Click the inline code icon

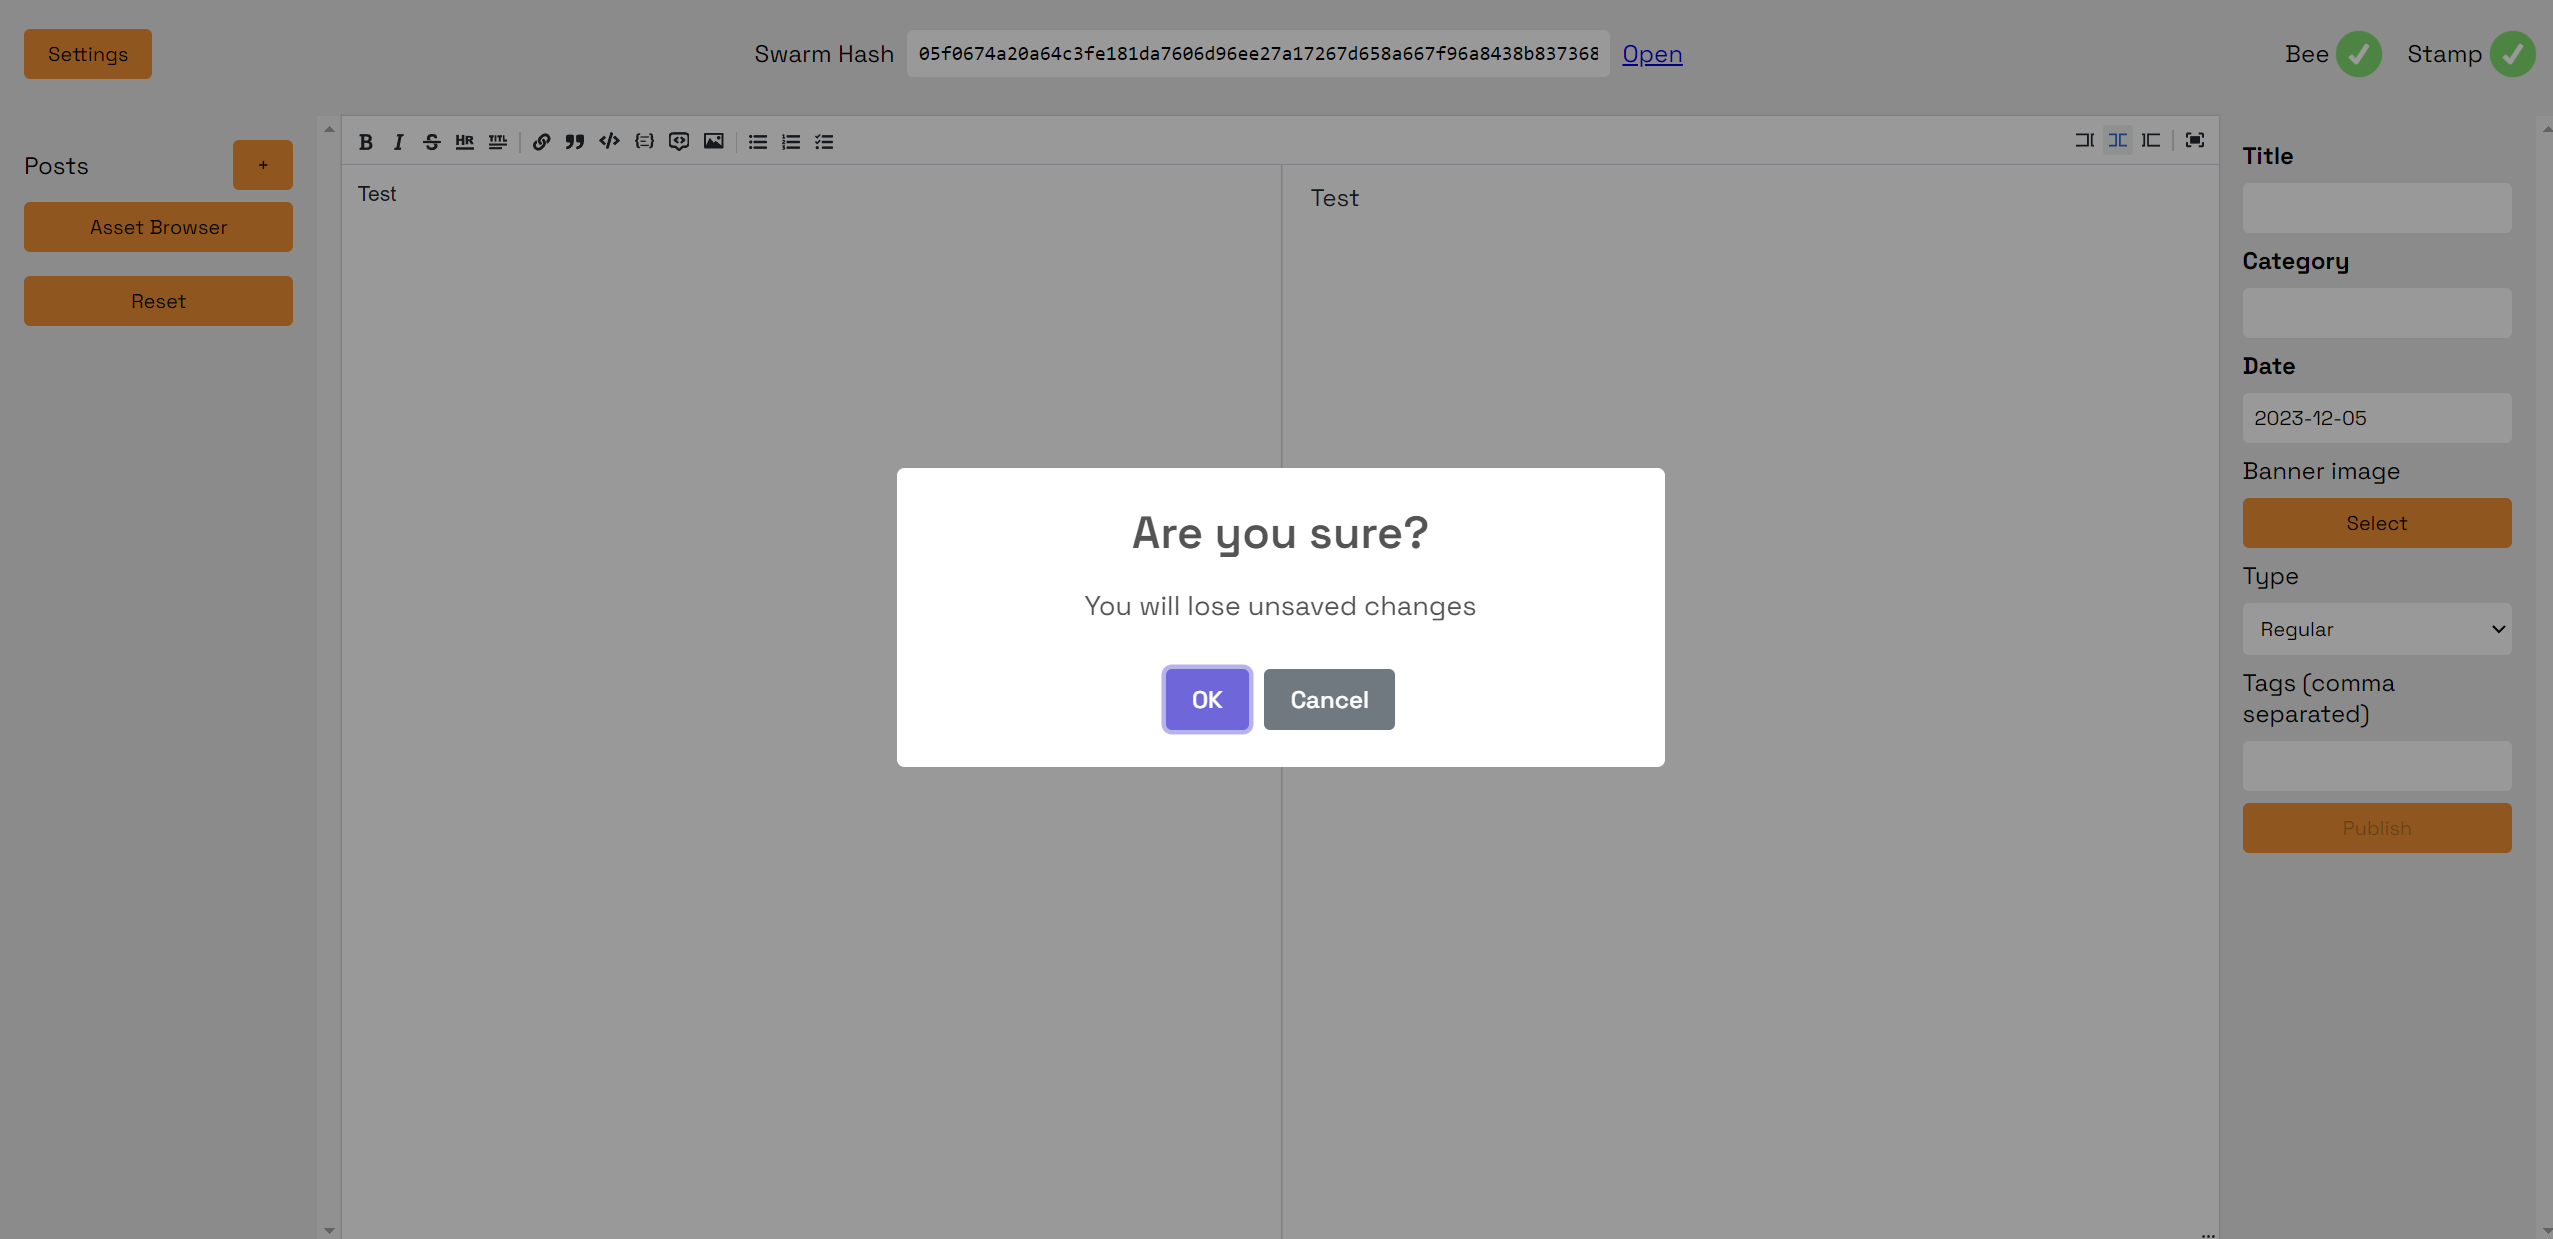coord(609,141)
